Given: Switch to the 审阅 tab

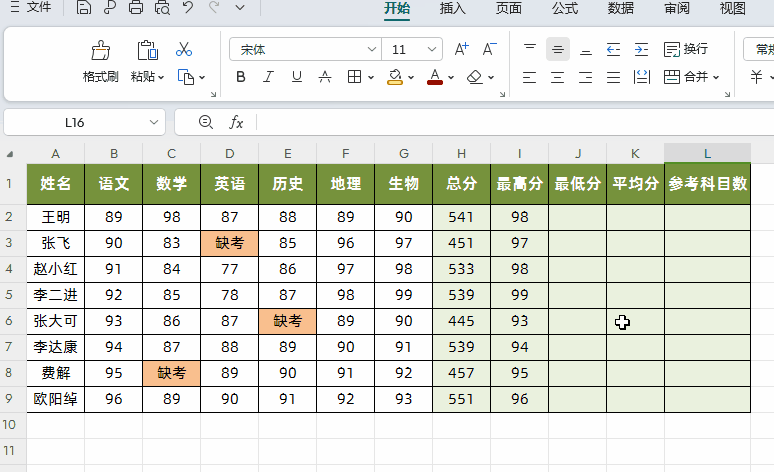Looking at the screenshot, I should (x=677, y=8).
